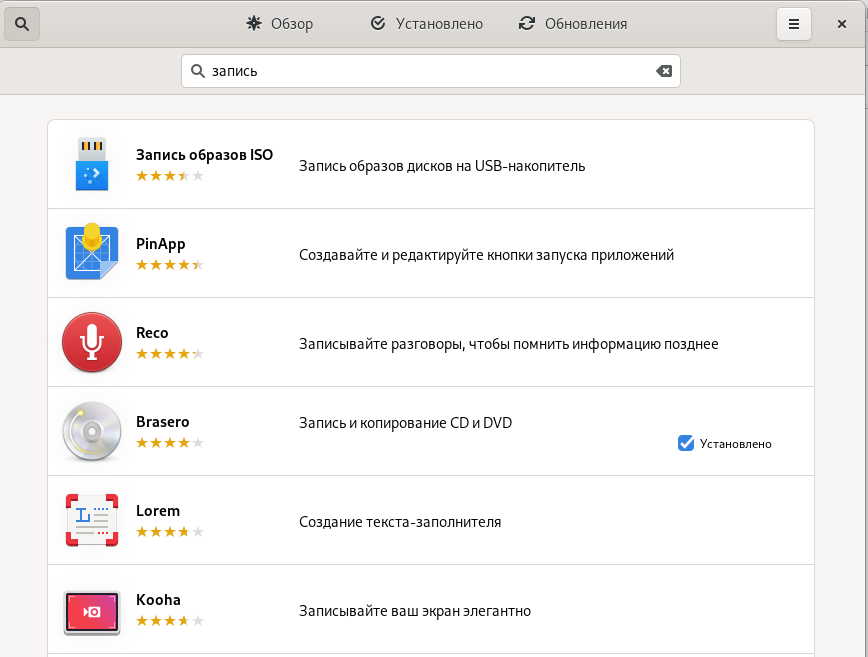Viewport: 868px width, 657px height.
Task: Open the Reco app title link
Action: coord(152,333)
